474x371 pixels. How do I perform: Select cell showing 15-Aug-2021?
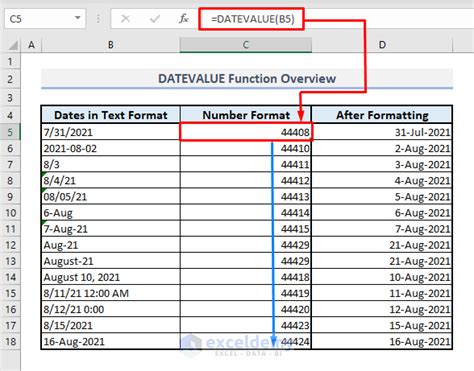click(382, 325)
